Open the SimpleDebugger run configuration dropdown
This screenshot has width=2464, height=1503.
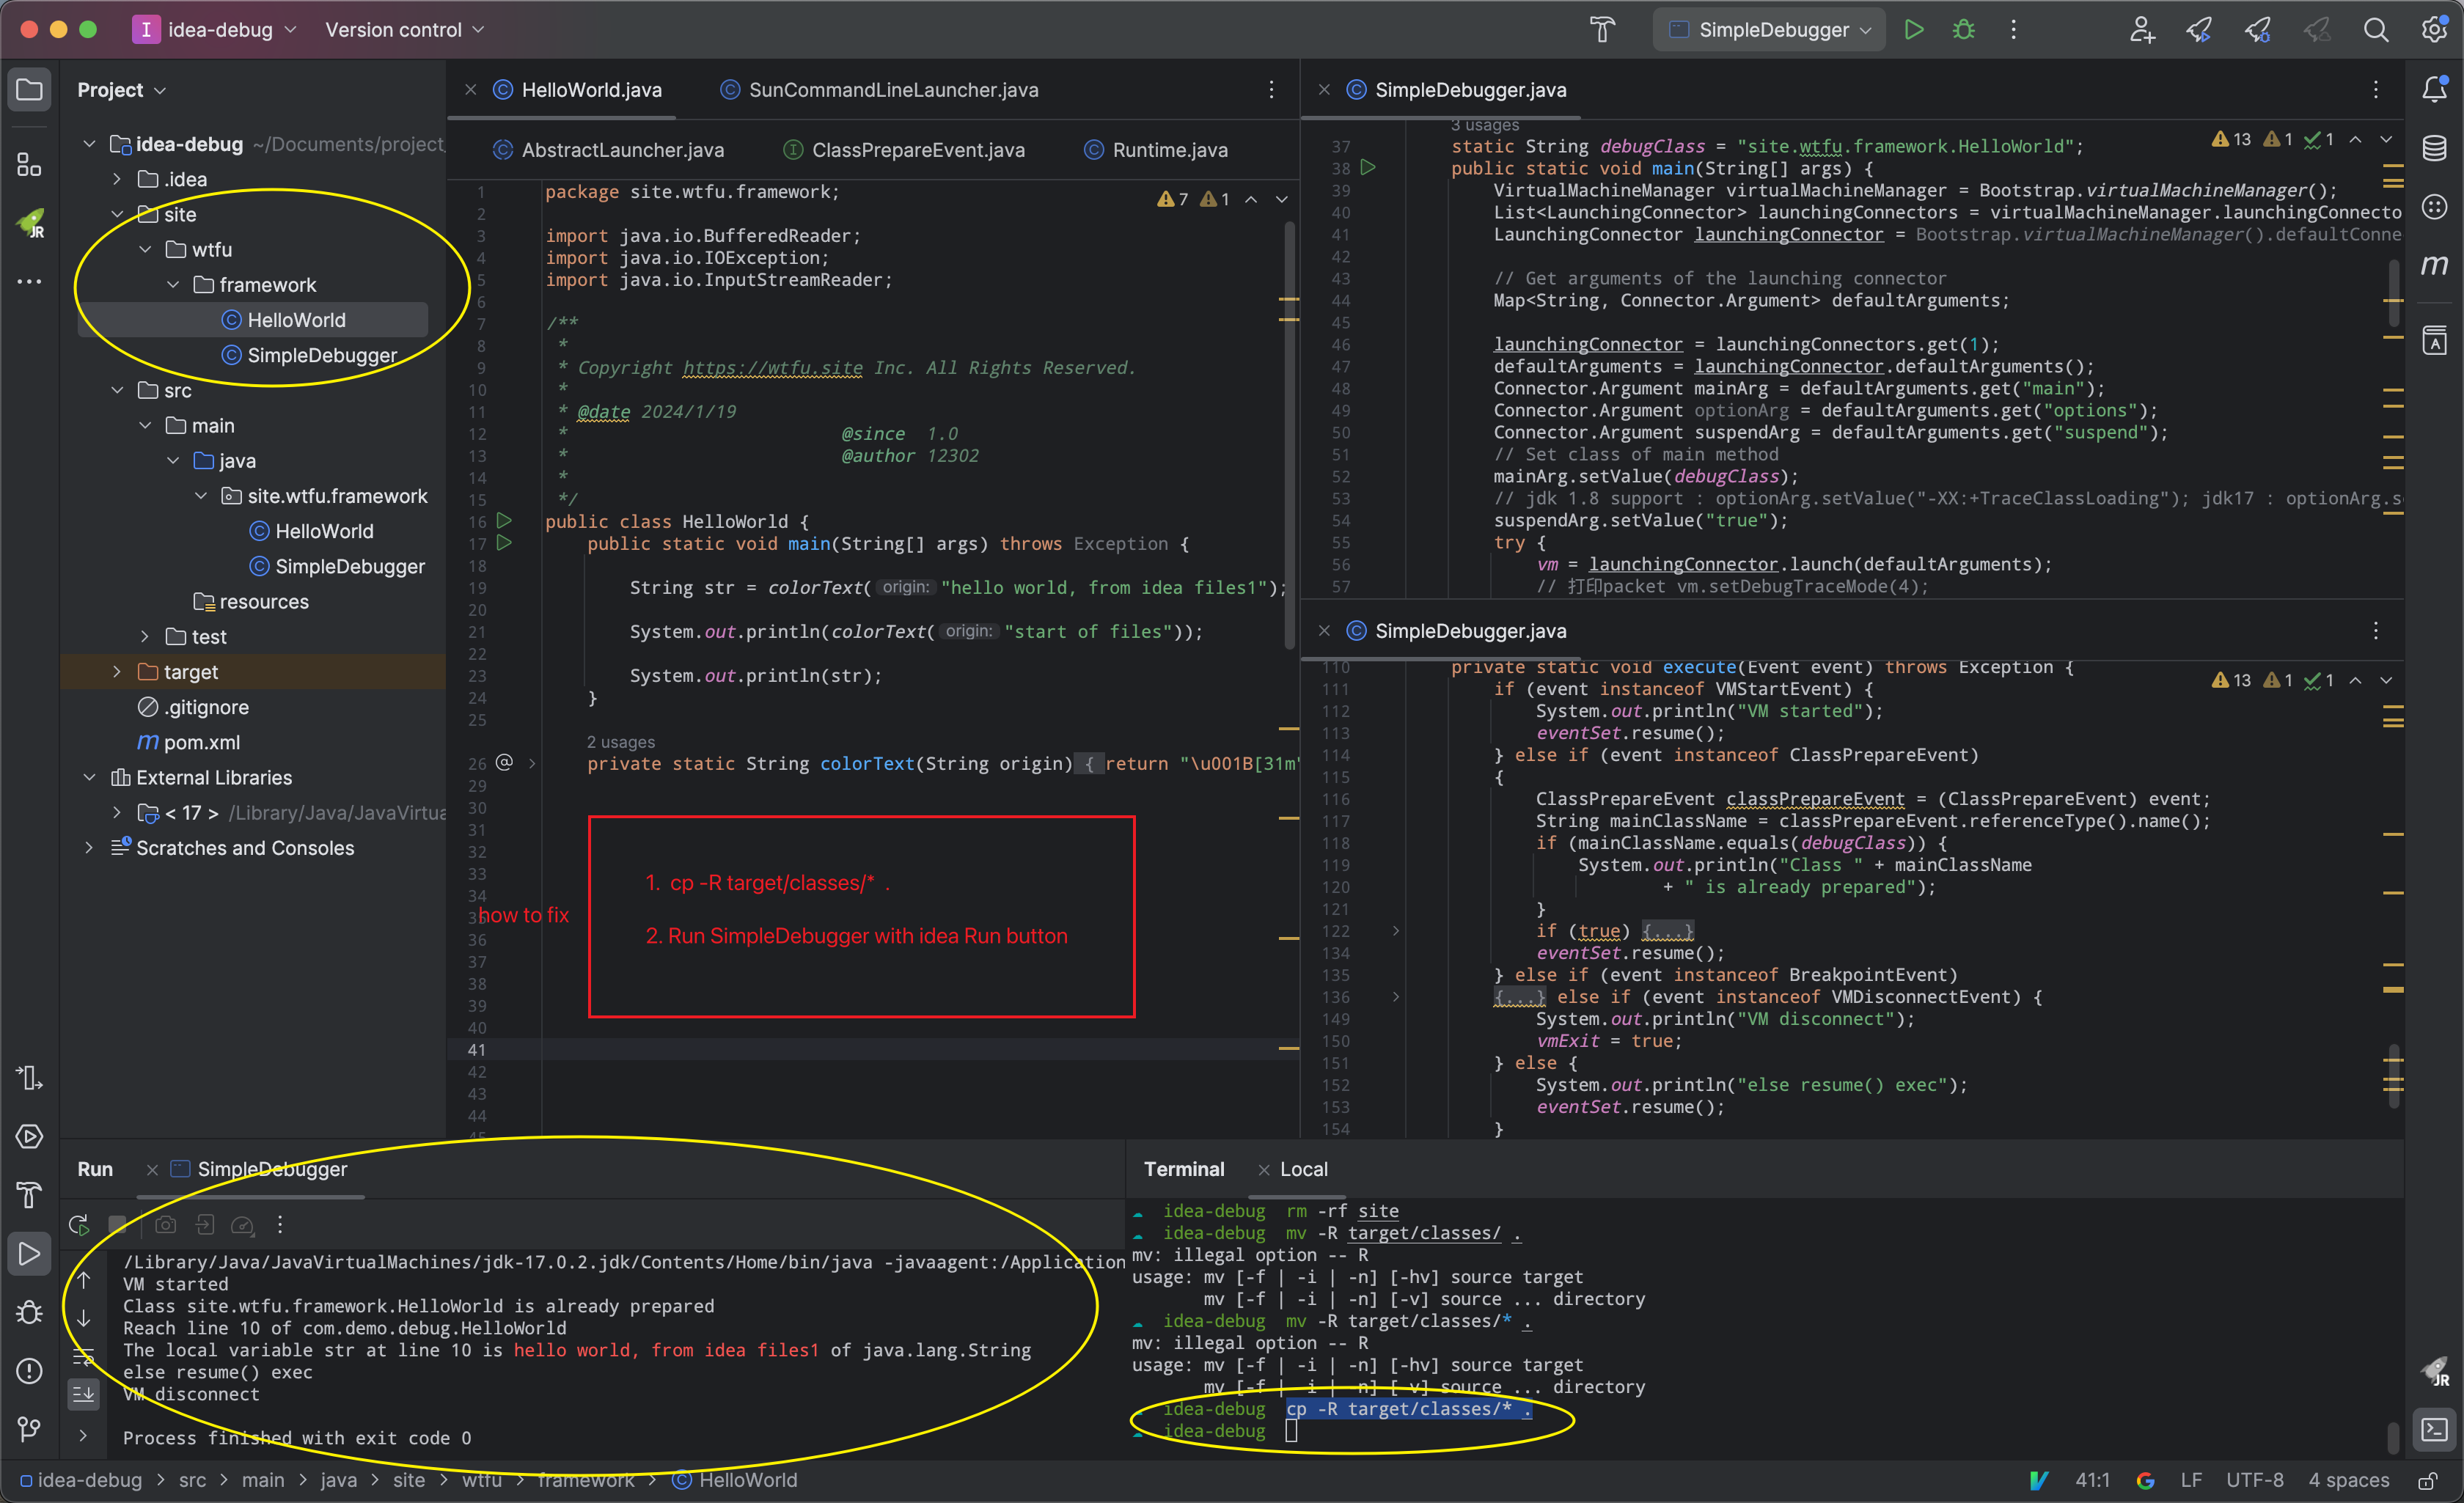tap(1770, 30)
